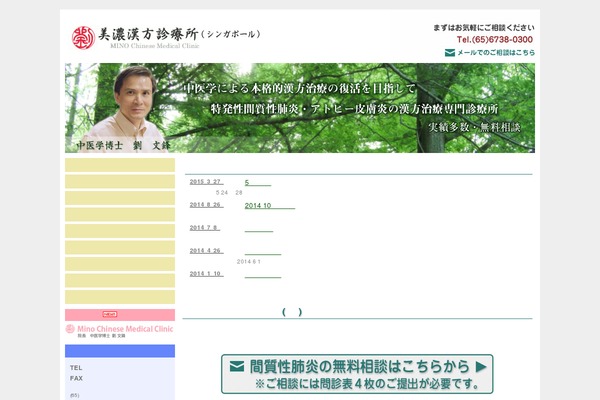Click the forest banner image with doctor

click(x=300, y=108)
